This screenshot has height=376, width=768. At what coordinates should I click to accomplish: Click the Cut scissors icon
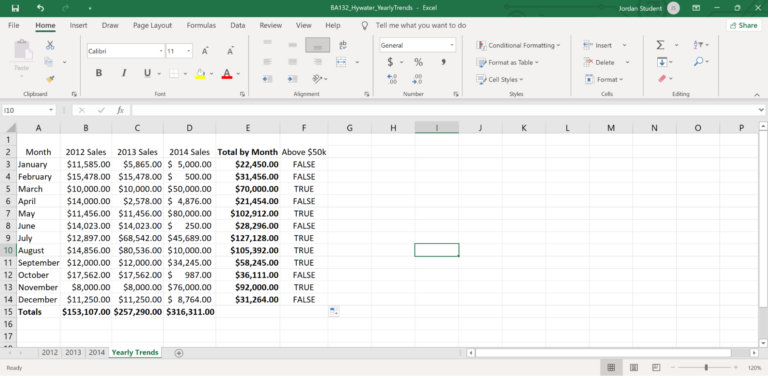tap(50, 46)
